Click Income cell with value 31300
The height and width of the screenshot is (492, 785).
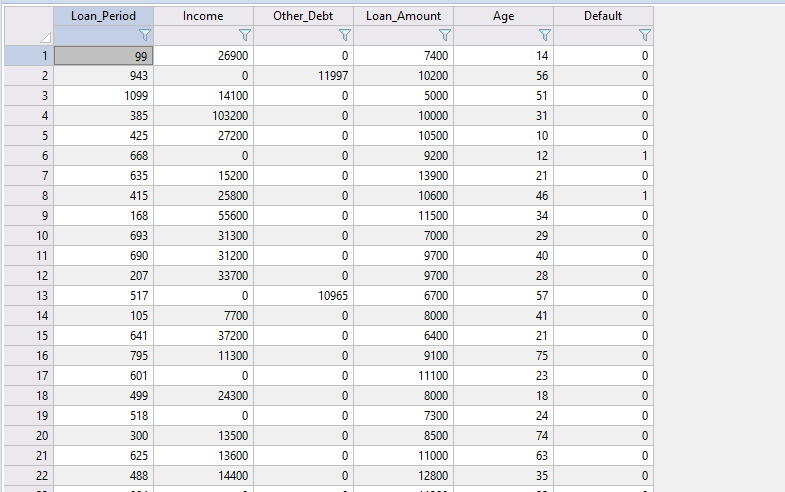(203, 236)
